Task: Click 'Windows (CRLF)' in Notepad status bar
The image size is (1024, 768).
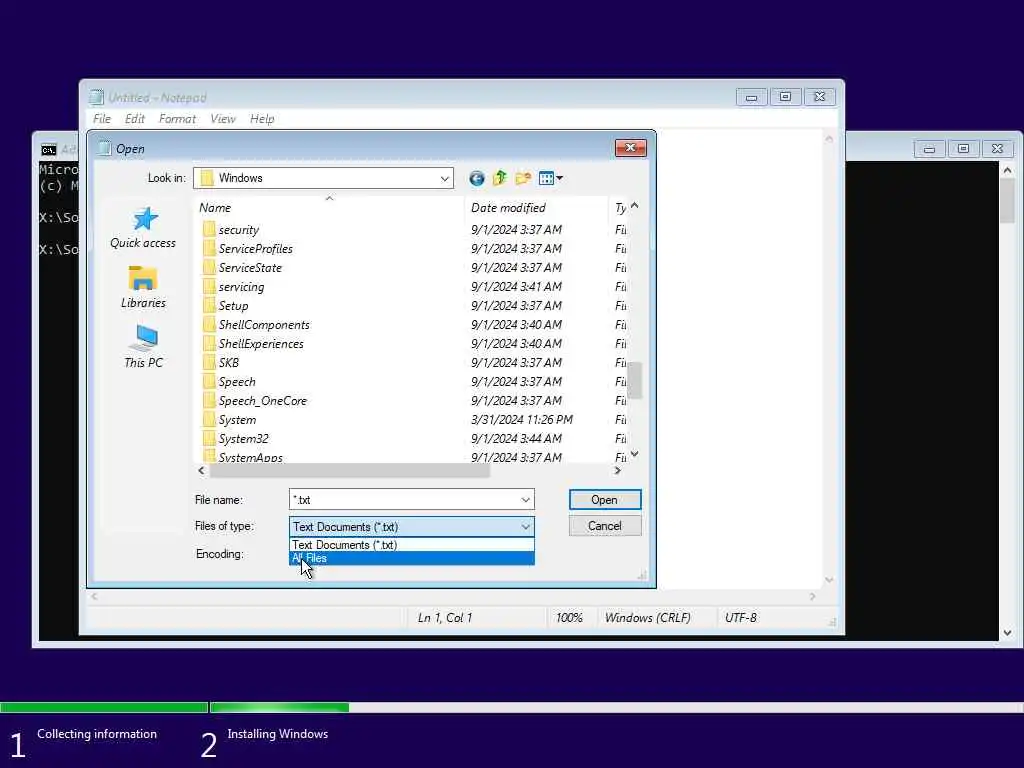Action: [x=647, y=618]
